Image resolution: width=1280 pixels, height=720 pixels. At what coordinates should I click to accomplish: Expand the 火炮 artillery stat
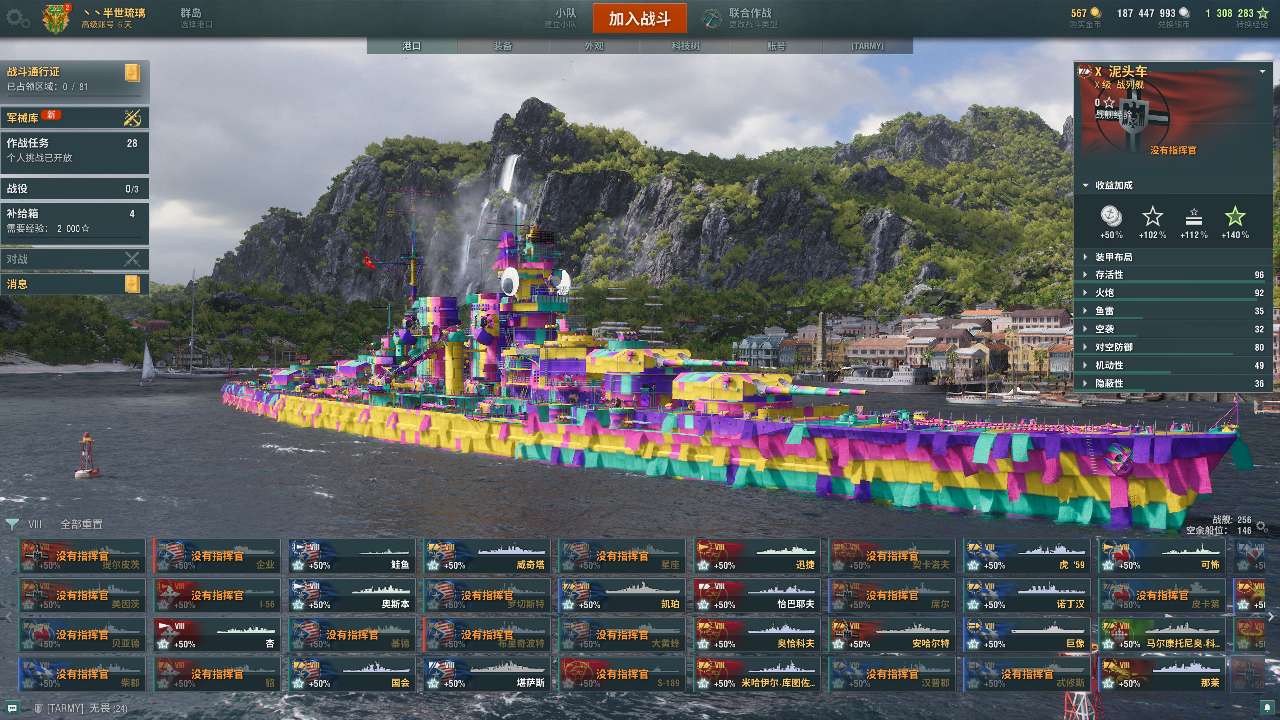1173,293
